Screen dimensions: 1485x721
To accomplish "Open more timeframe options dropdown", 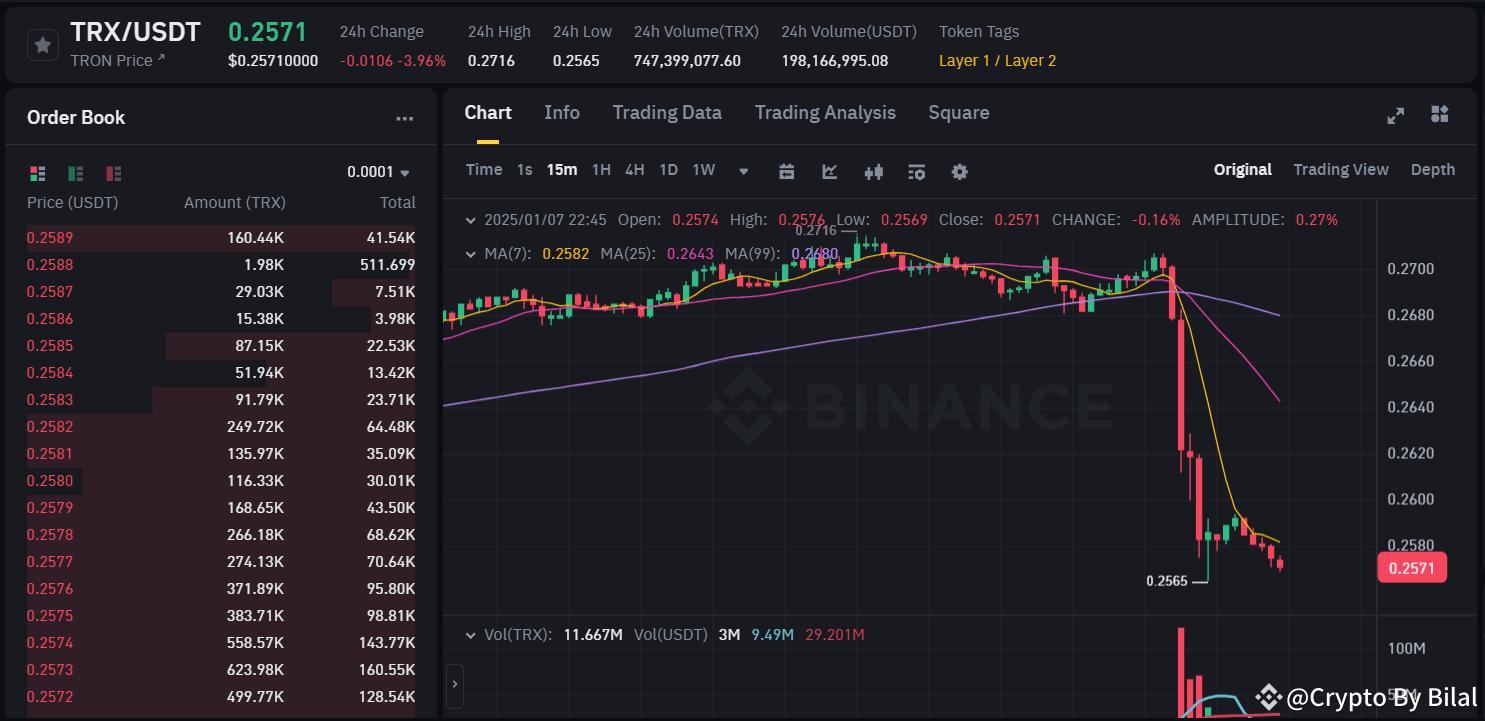I will 743,171.
